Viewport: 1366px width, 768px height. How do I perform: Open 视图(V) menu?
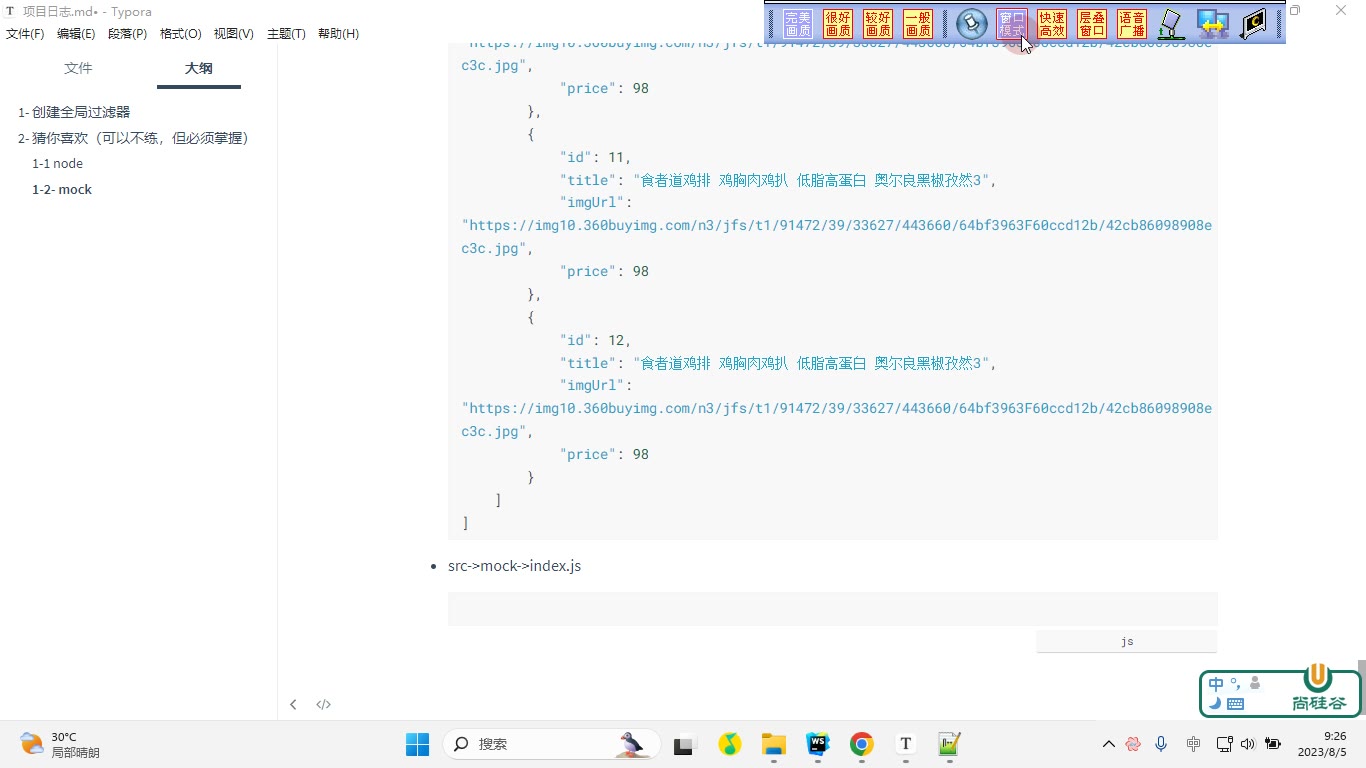[x=233, y=34]
